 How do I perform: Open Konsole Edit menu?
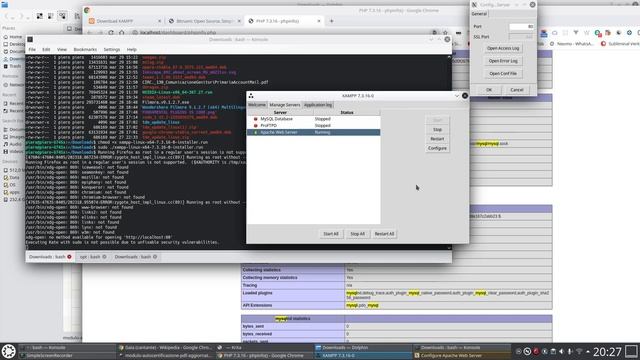(x=46, y=49)
